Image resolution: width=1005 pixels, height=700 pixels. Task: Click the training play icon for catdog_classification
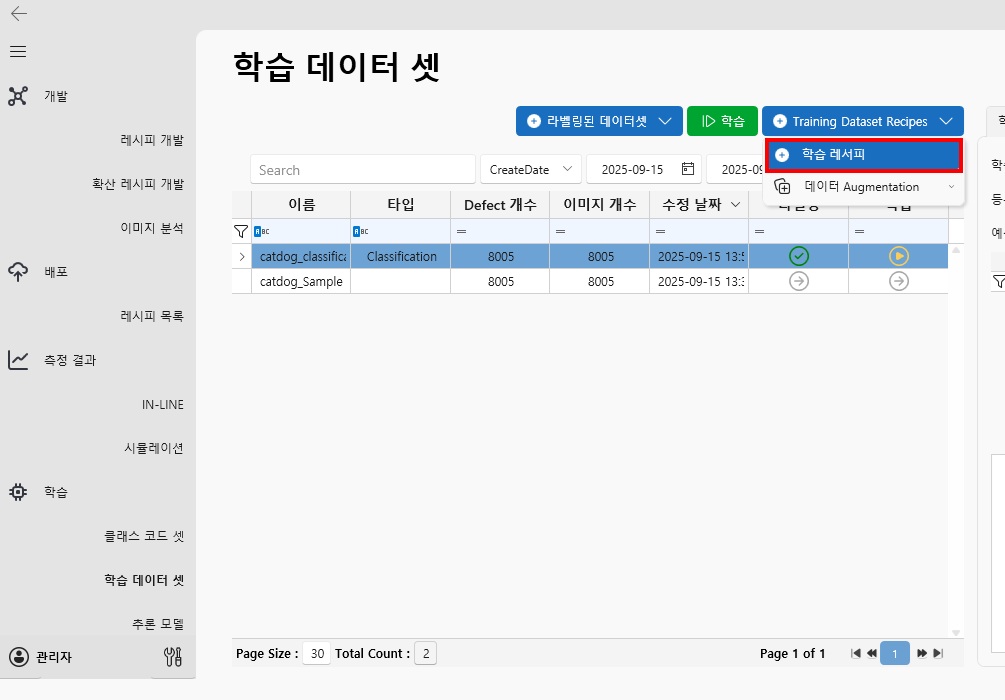[x=898, y=257]
